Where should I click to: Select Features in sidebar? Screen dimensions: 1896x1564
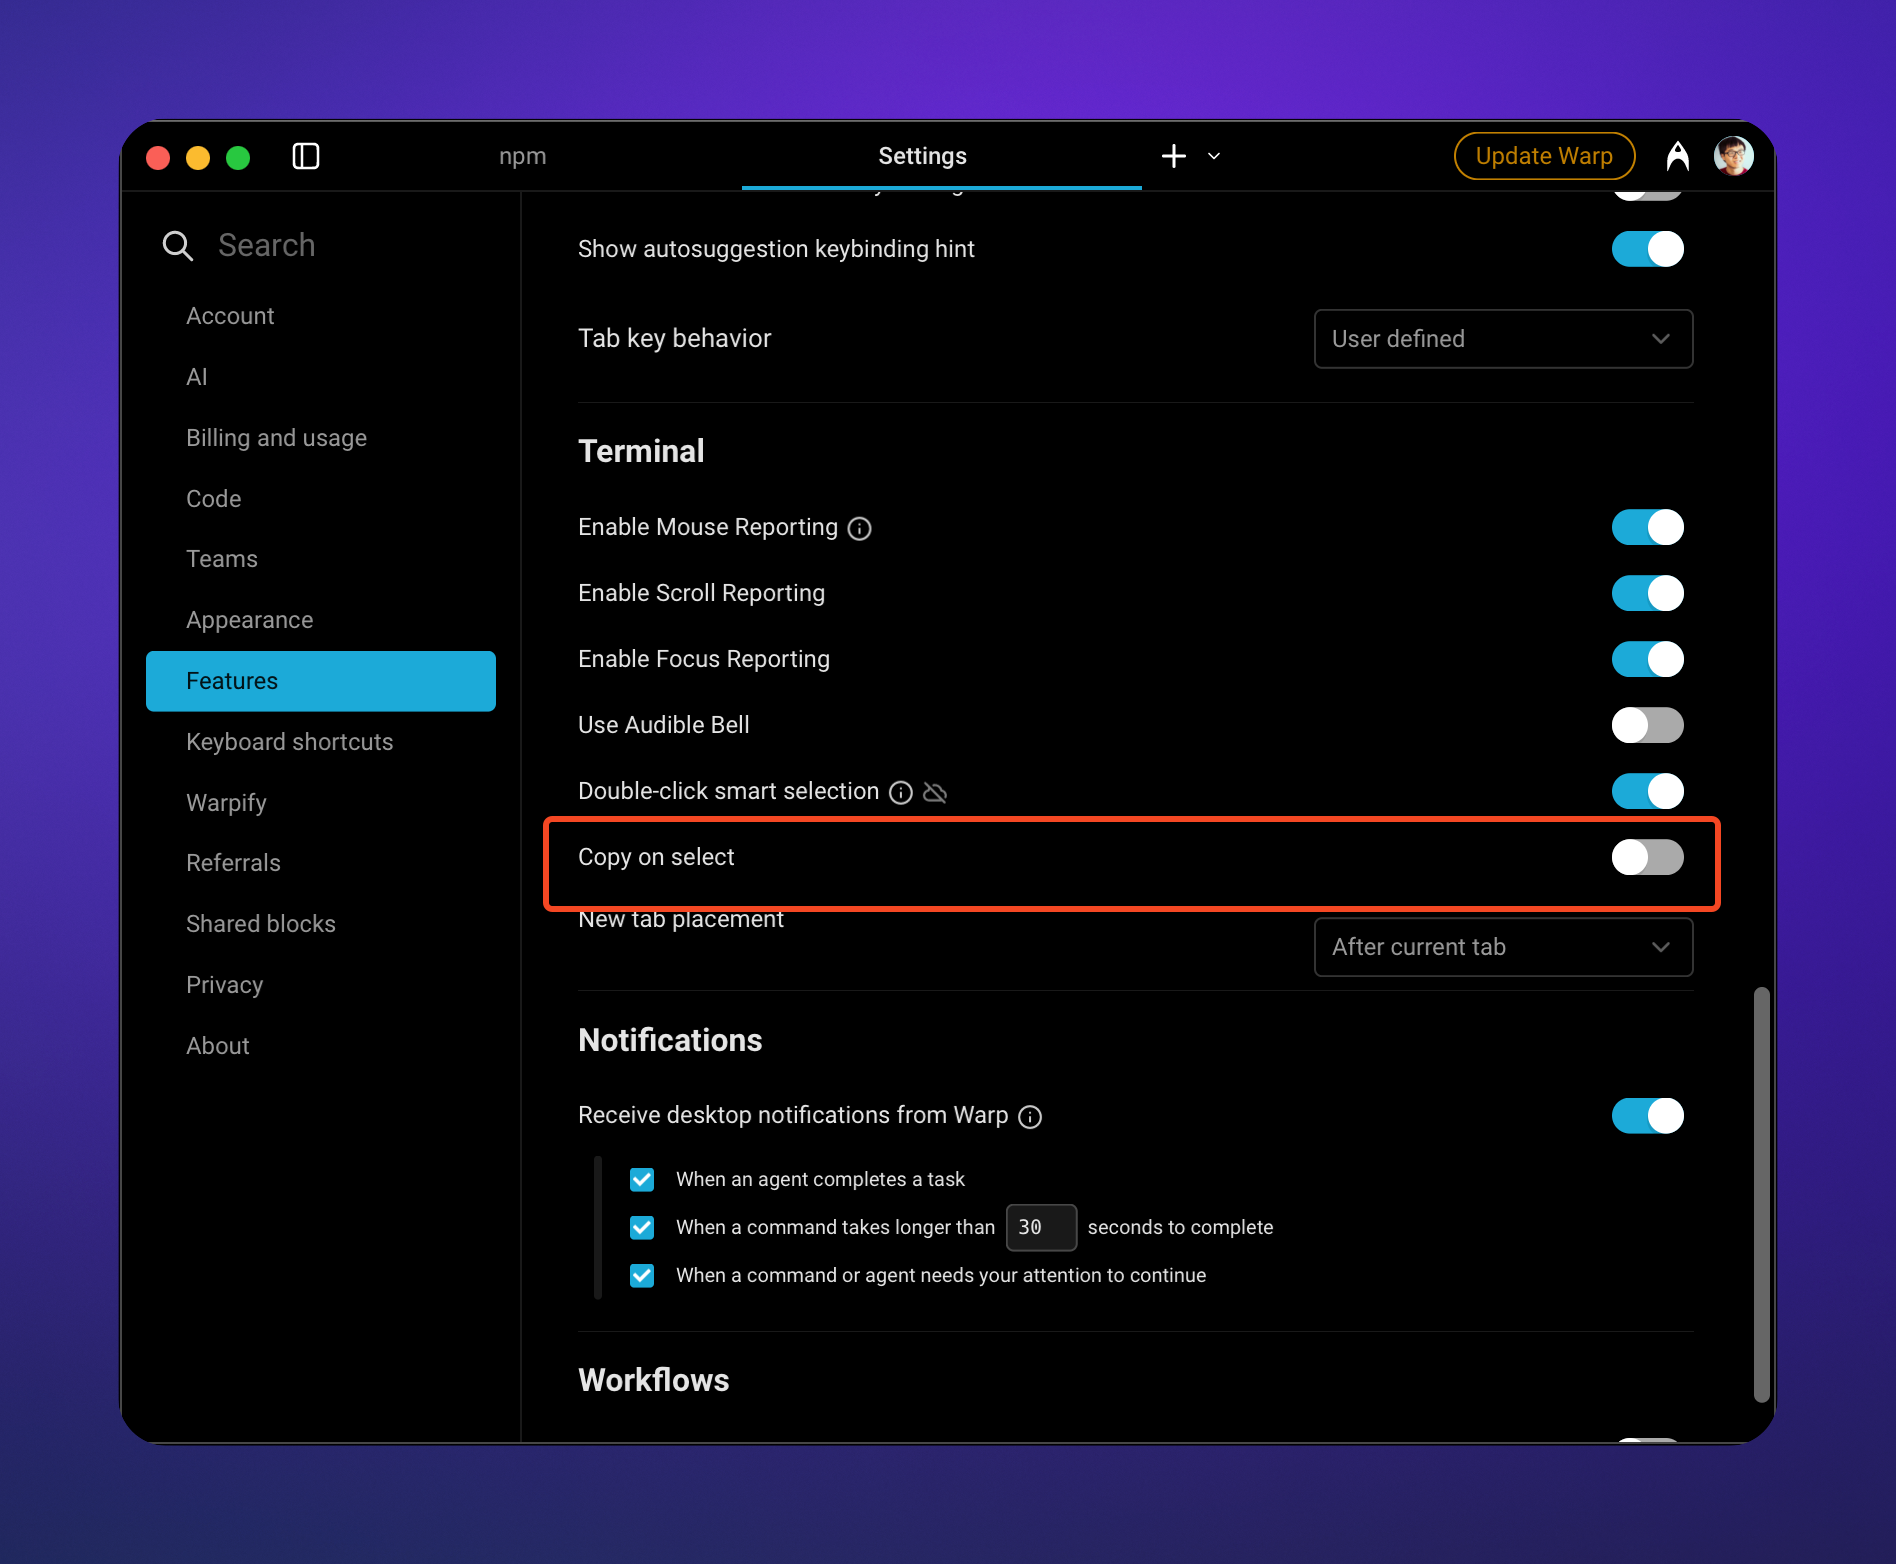[321, 681]
